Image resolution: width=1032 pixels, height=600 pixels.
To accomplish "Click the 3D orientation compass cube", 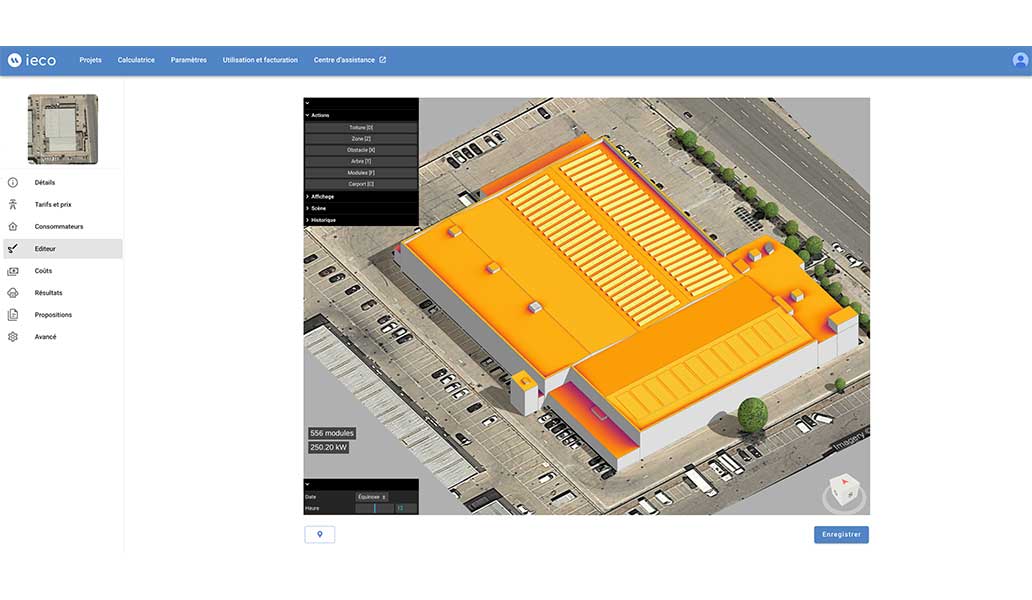I will [x=845, y=489].
